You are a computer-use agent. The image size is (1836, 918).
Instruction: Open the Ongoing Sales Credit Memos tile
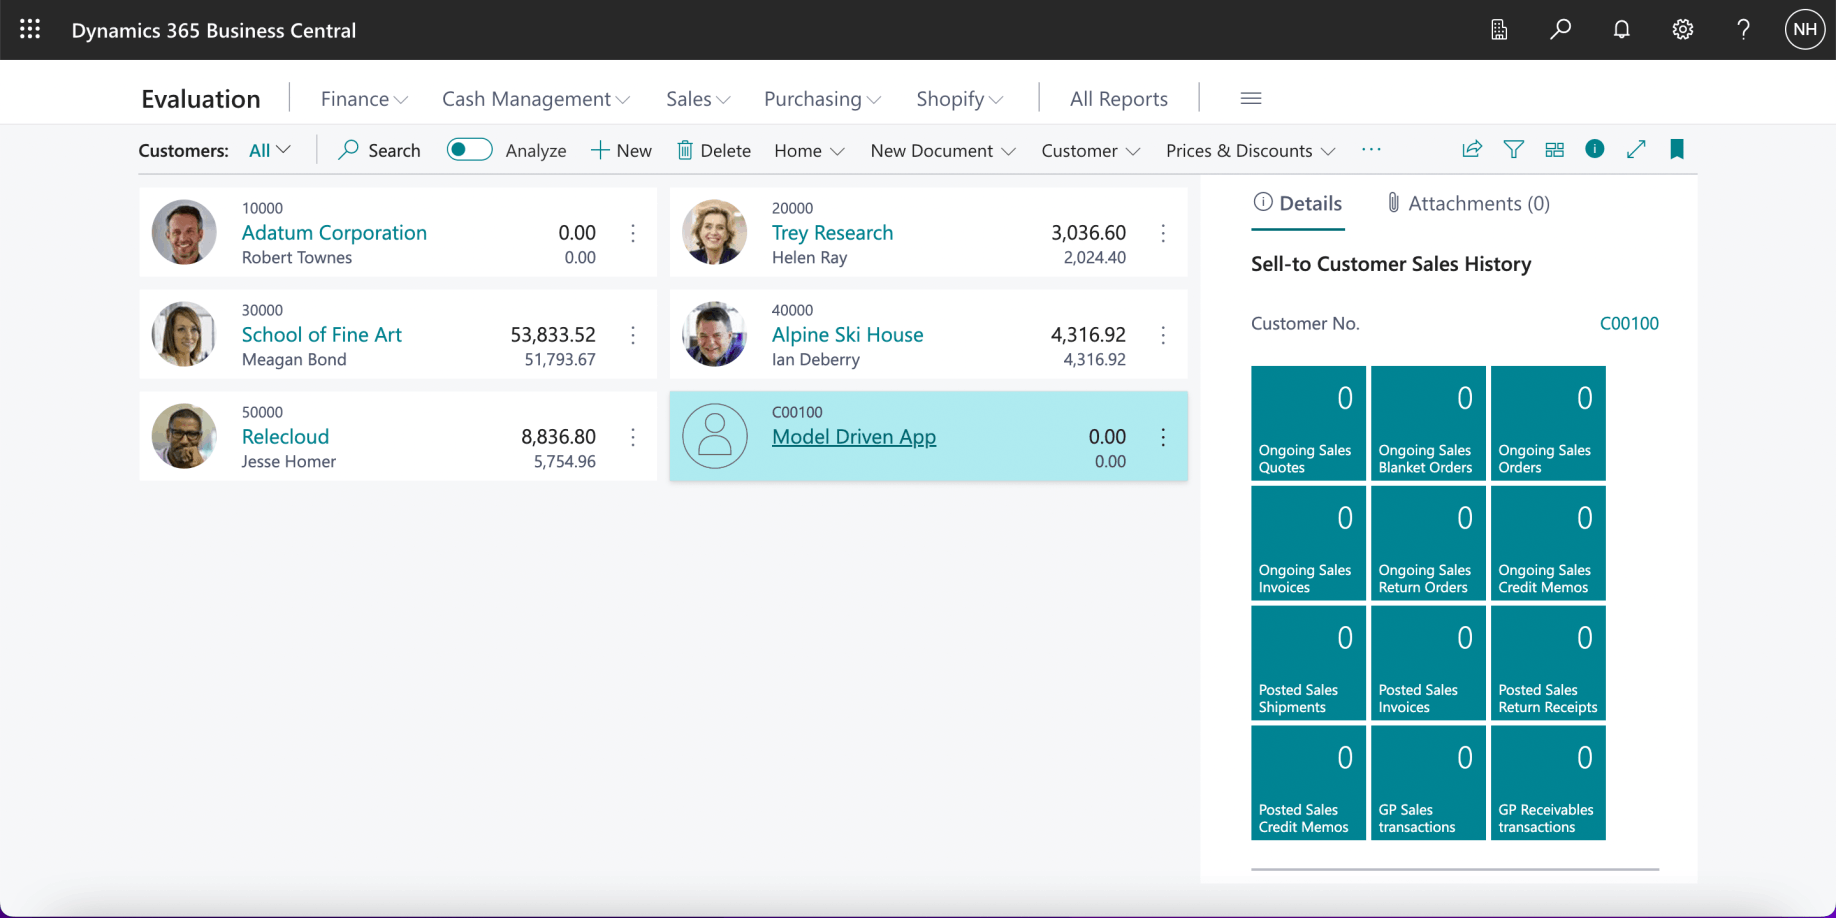point(1548,543)
